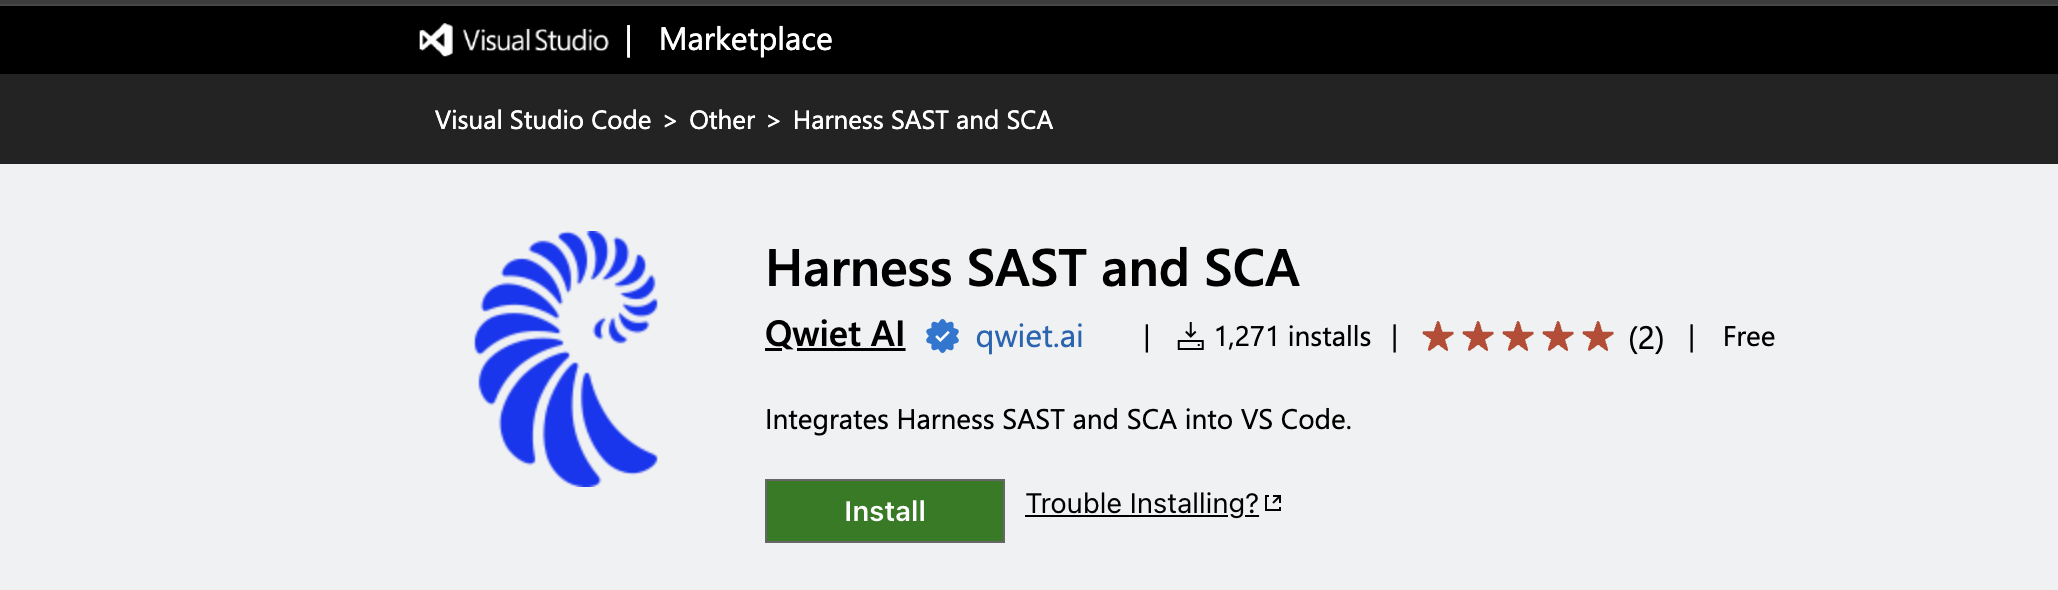Install the Harness SAST and SCA extension
The width and height of the screenshot is (2058, 590).
click(883, 511)
